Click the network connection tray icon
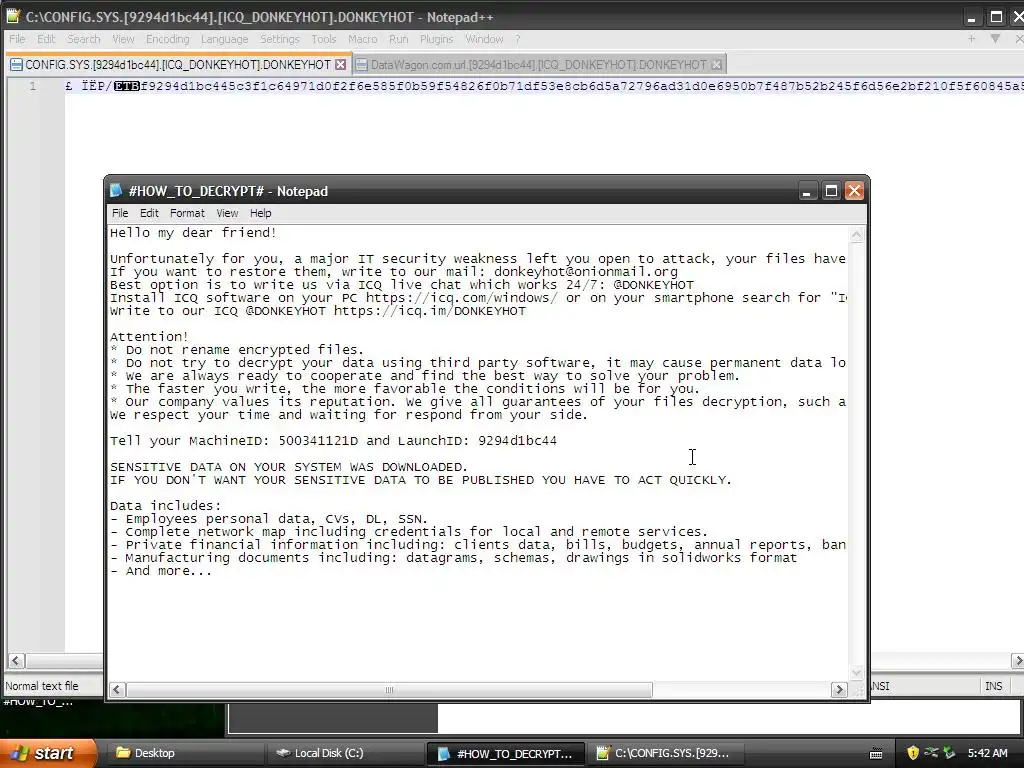The width and height of the screenshot is (1024, 768). pos(931,753)
